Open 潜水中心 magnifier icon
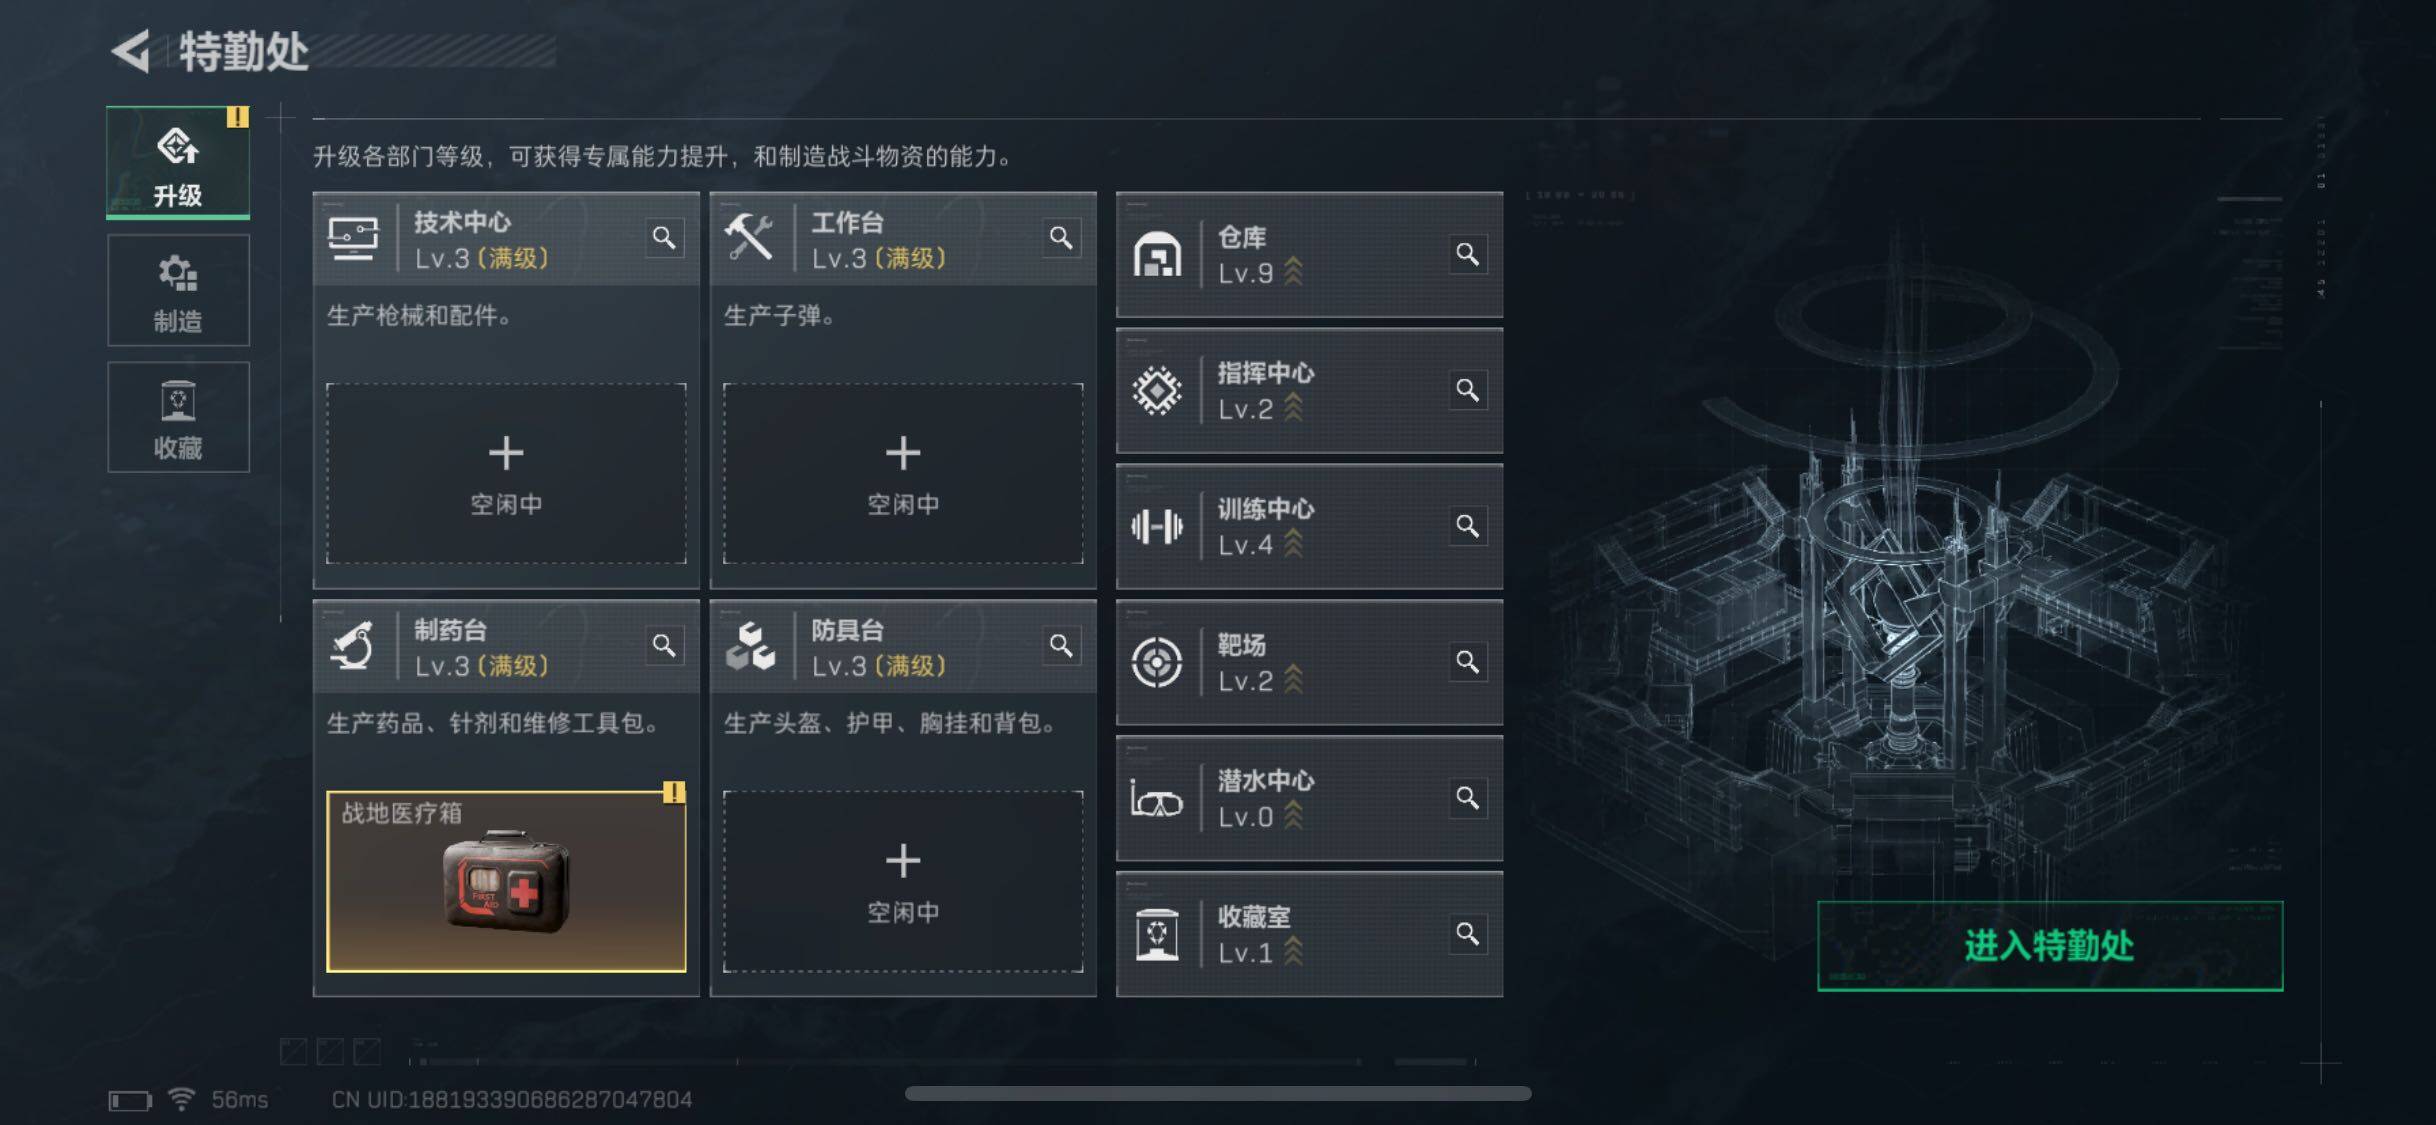 pos(1467,798)
